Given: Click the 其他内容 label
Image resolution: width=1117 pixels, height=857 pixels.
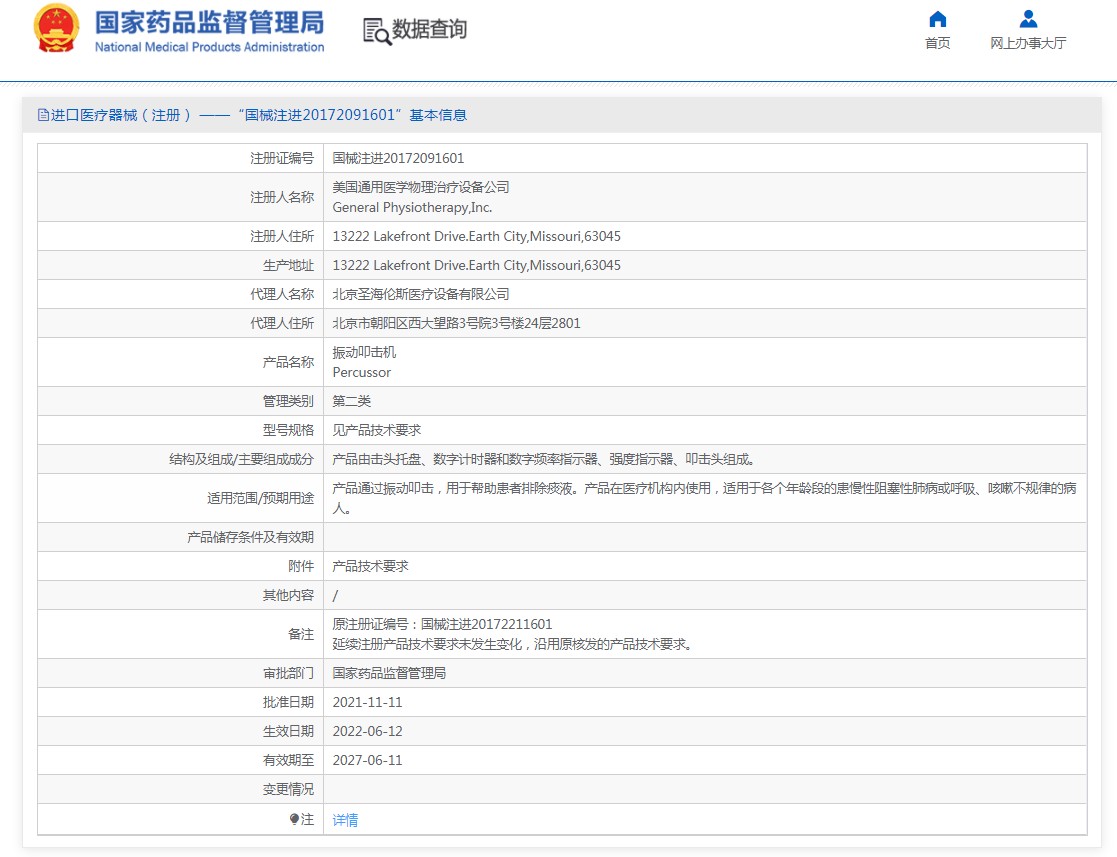Looking at the screenshot, I should 289,595.
